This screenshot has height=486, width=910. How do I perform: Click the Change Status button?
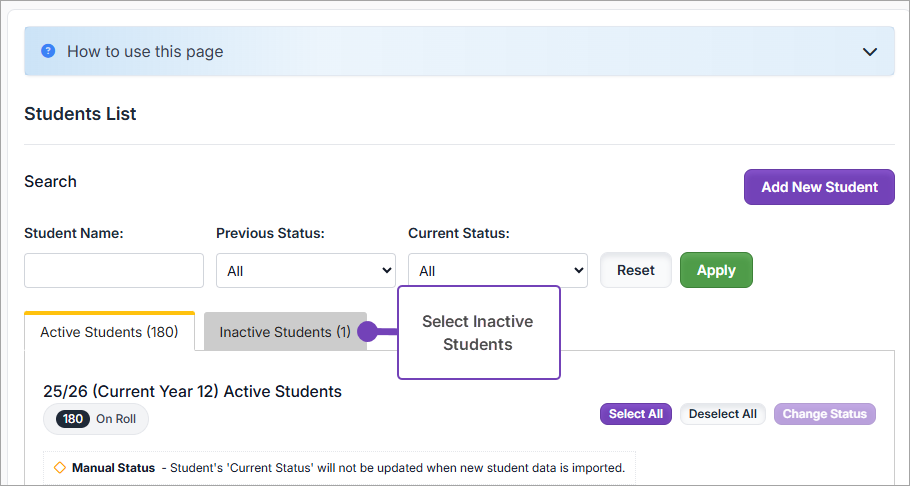tap(824, 414)
